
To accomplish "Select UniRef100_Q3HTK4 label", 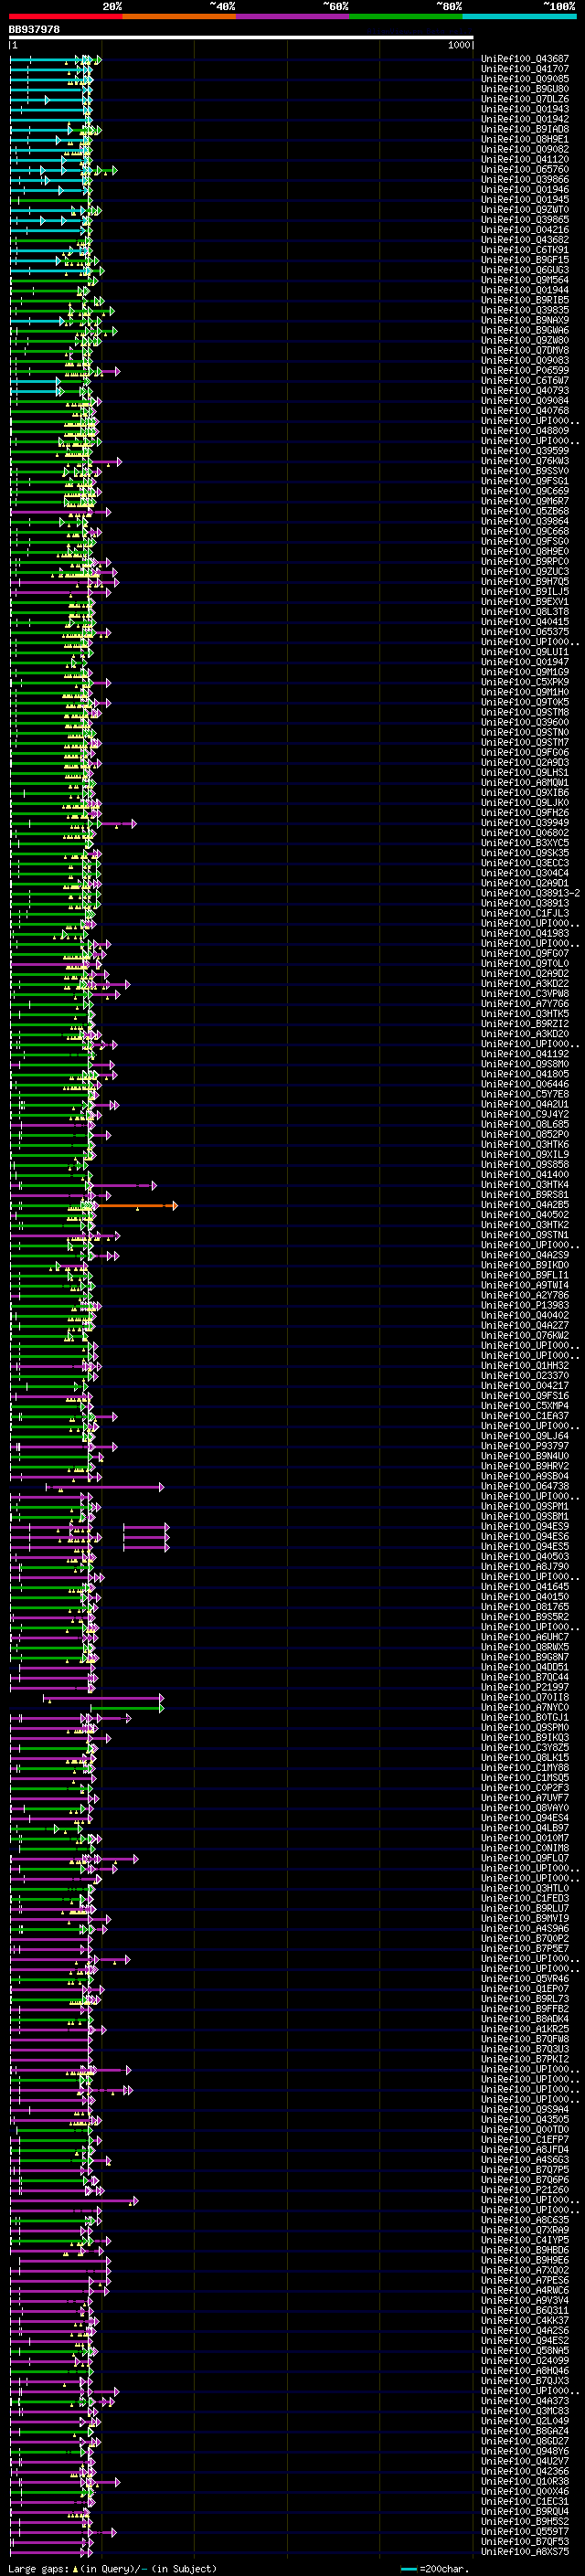I will (525, 1185).
